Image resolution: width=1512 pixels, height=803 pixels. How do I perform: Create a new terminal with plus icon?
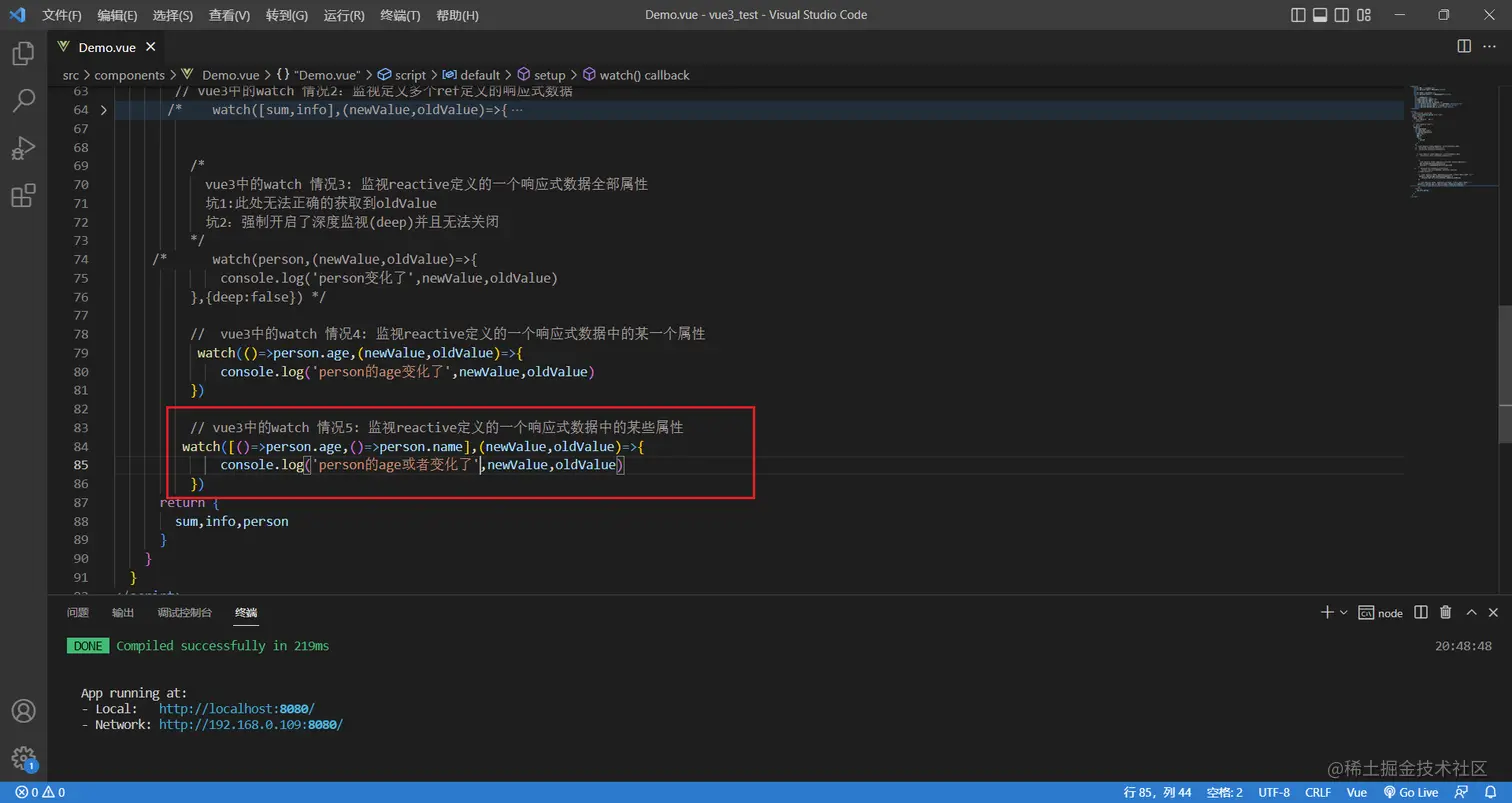[x=1327, y=612]
